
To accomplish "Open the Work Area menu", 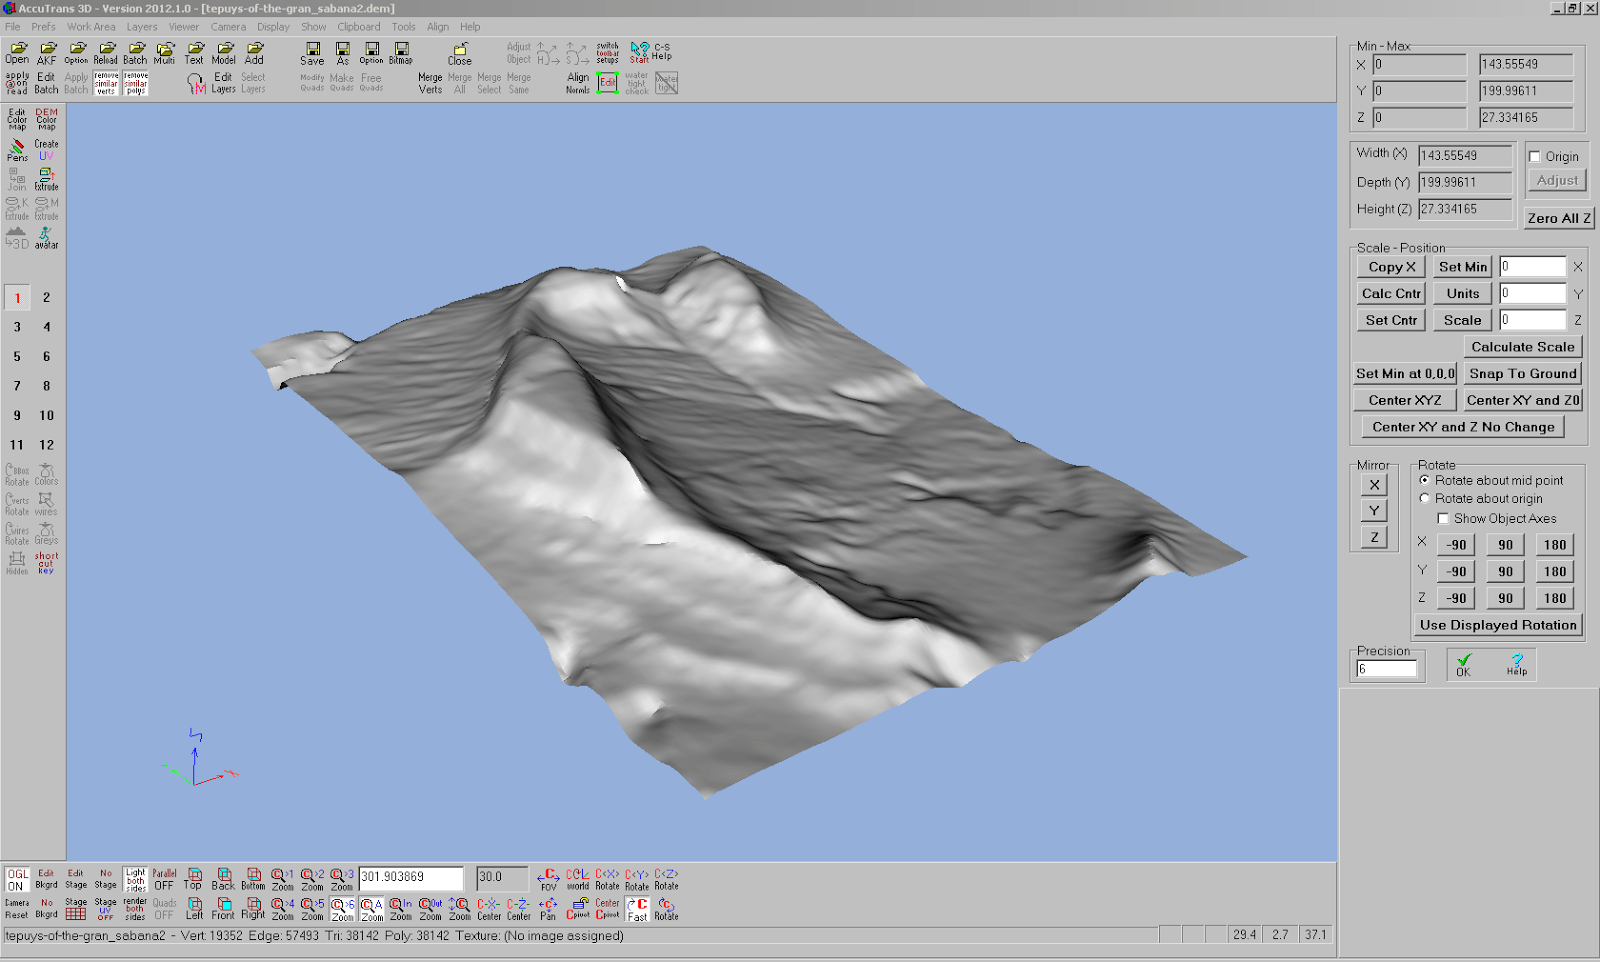I will pyautogui.click(x=91, y=27).
